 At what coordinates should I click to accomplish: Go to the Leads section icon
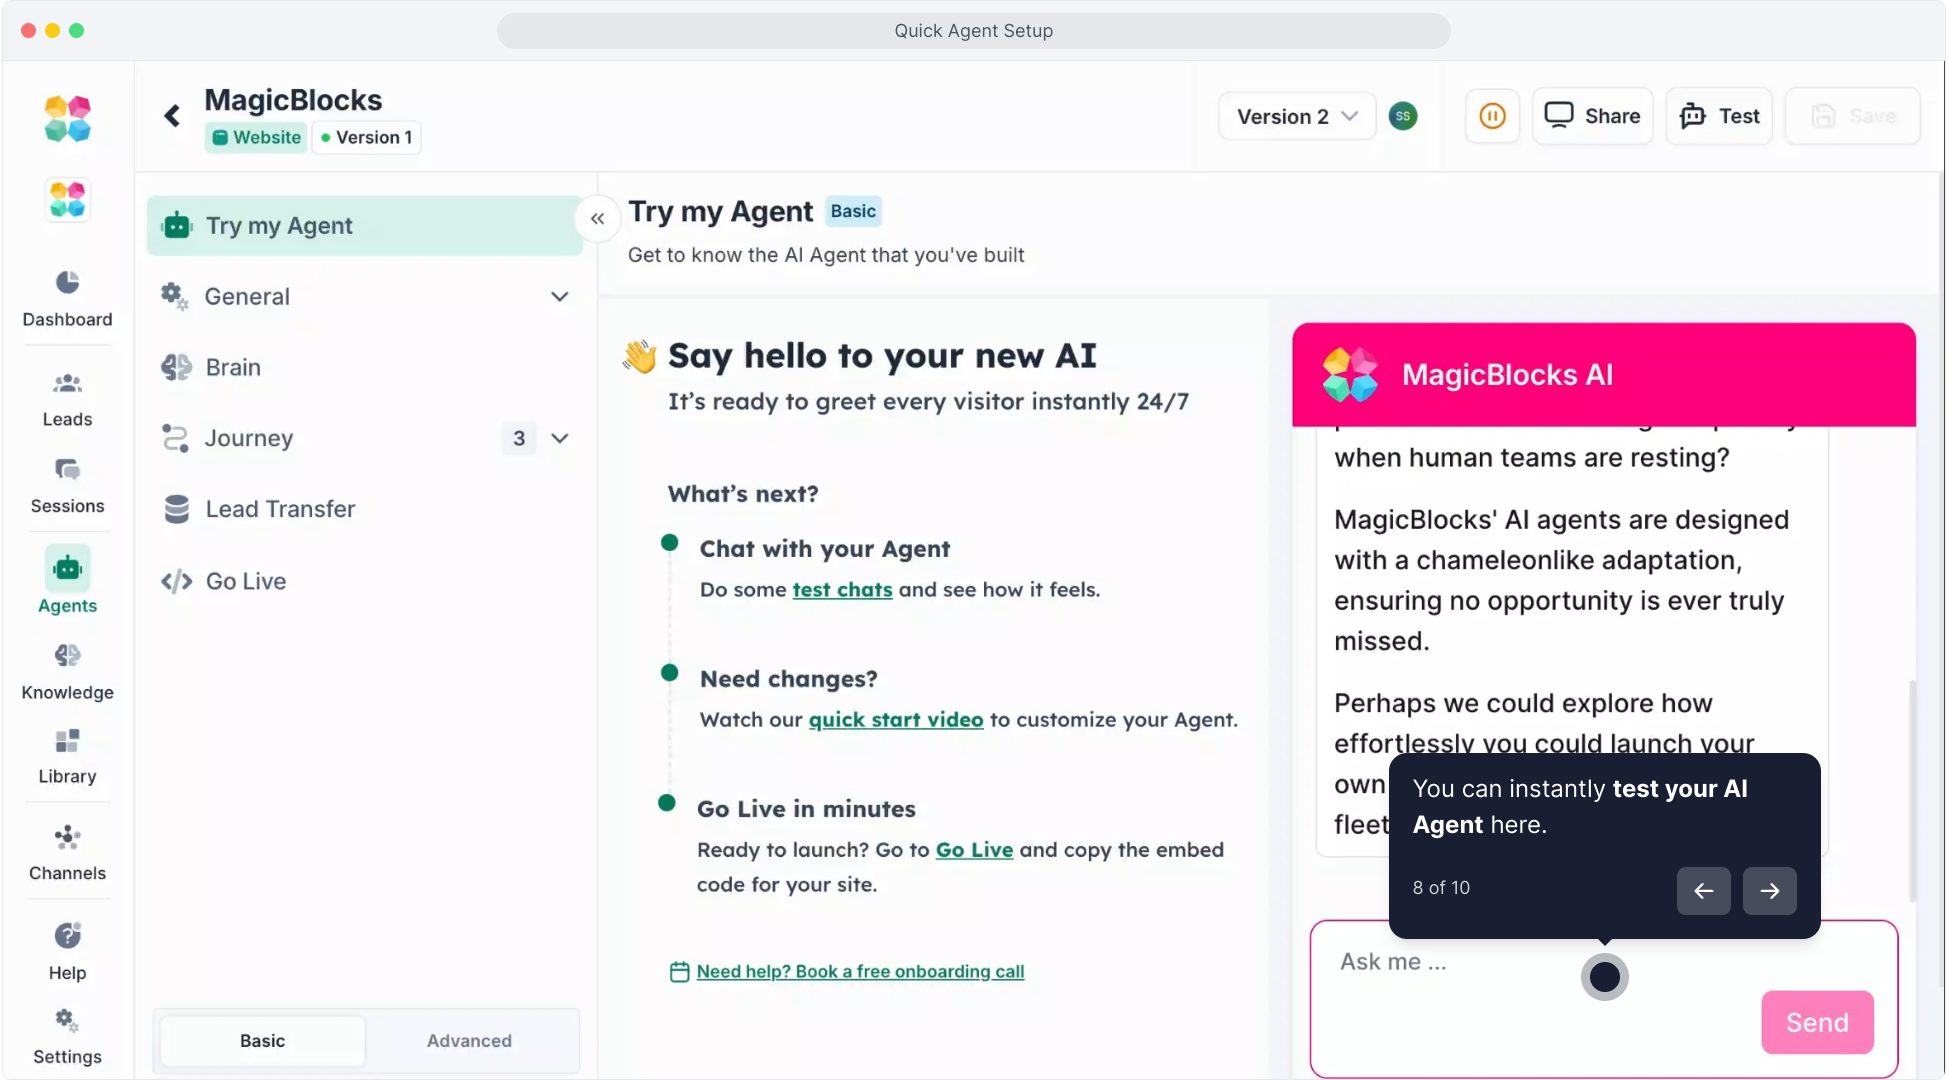point(67,384)
